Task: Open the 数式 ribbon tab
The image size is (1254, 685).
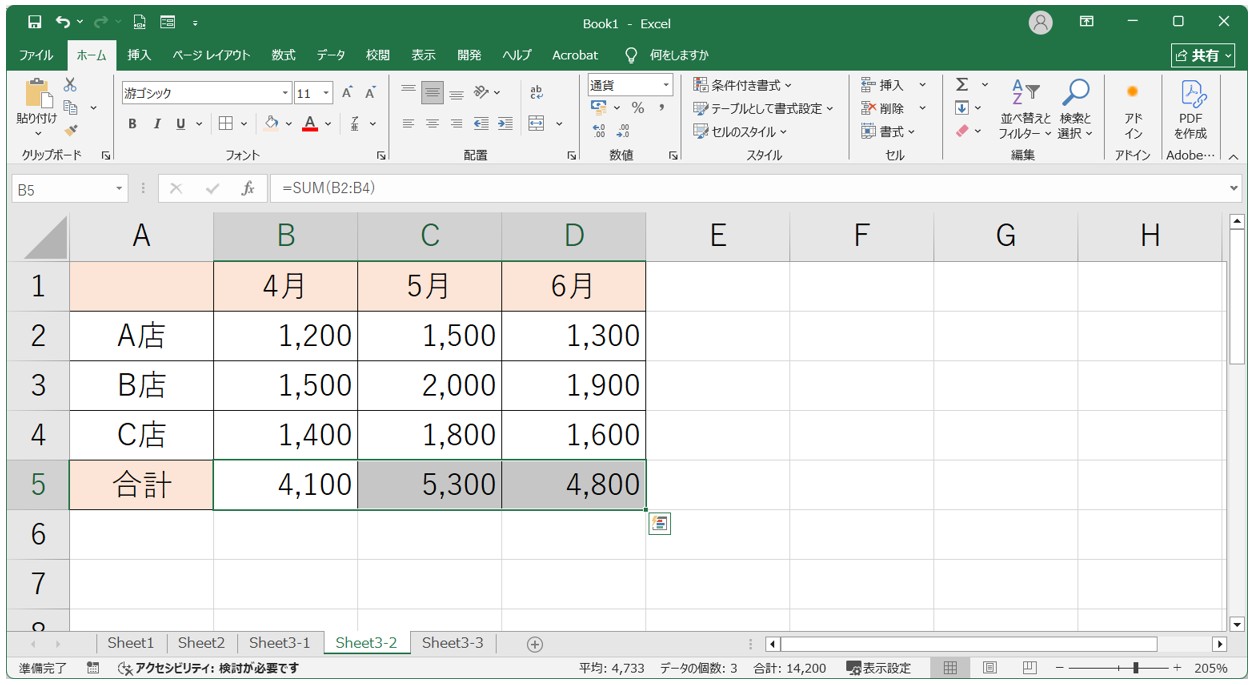Action: (x=283, y=55)
